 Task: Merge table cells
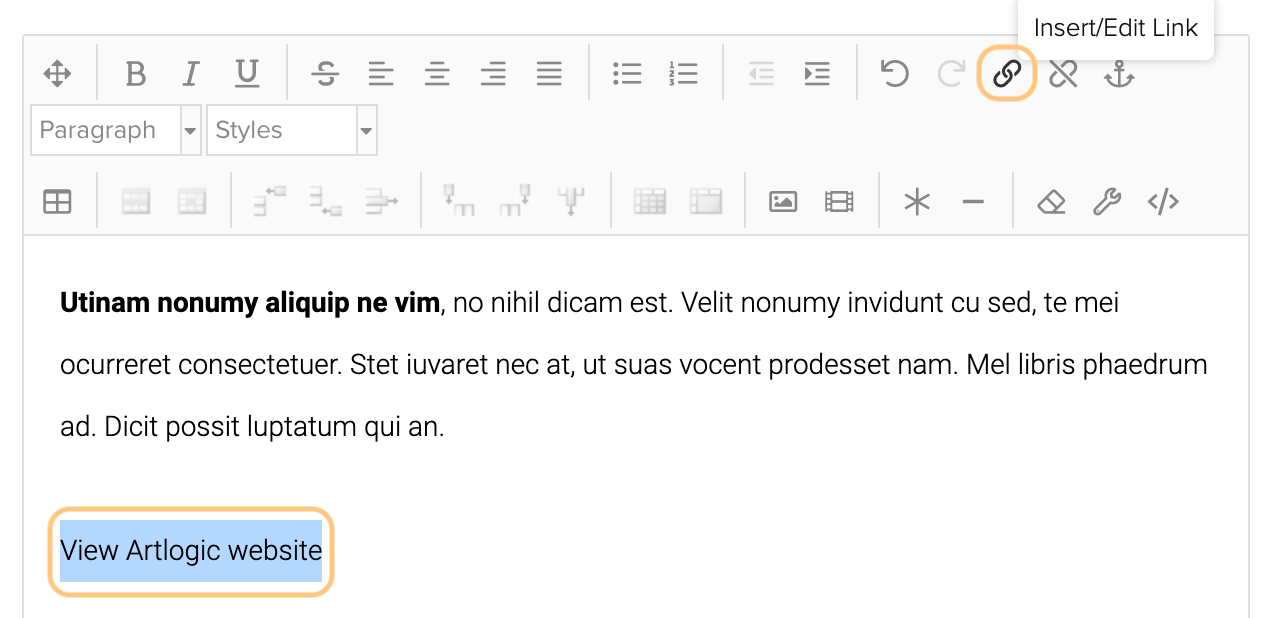(705, 202)
